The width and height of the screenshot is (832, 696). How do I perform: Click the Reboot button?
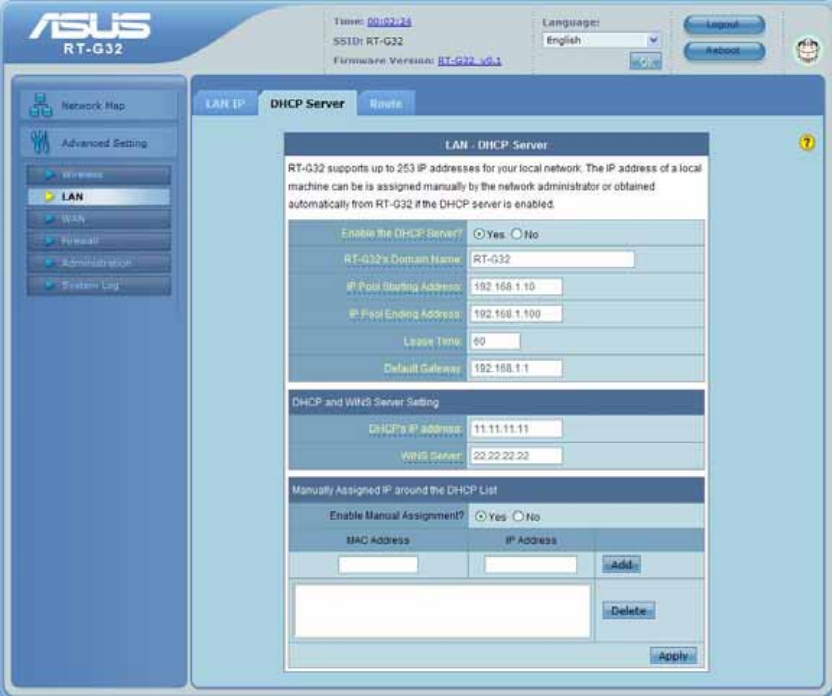(724, 51)
